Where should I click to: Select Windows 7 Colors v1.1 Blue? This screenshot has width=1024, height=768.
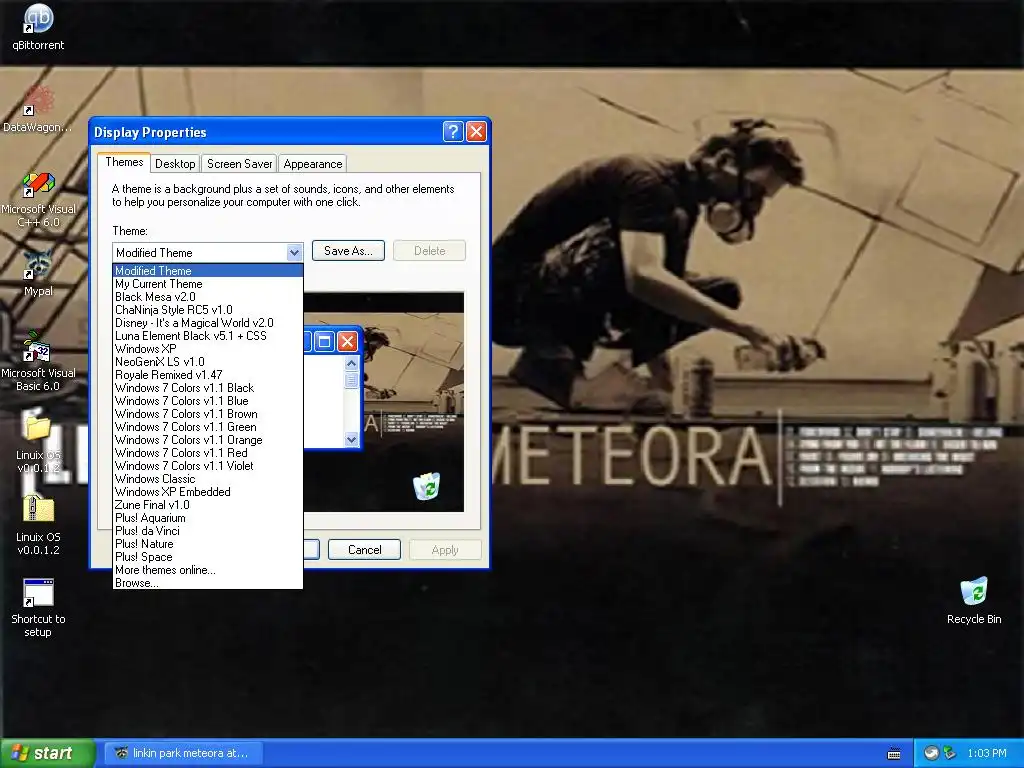(x=208, y=401)
